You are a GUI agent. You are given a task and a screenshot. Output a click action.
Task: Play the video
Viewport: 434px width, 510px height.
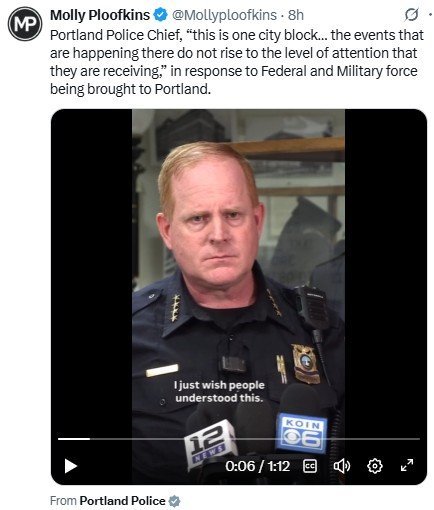(x=71, y=466)
